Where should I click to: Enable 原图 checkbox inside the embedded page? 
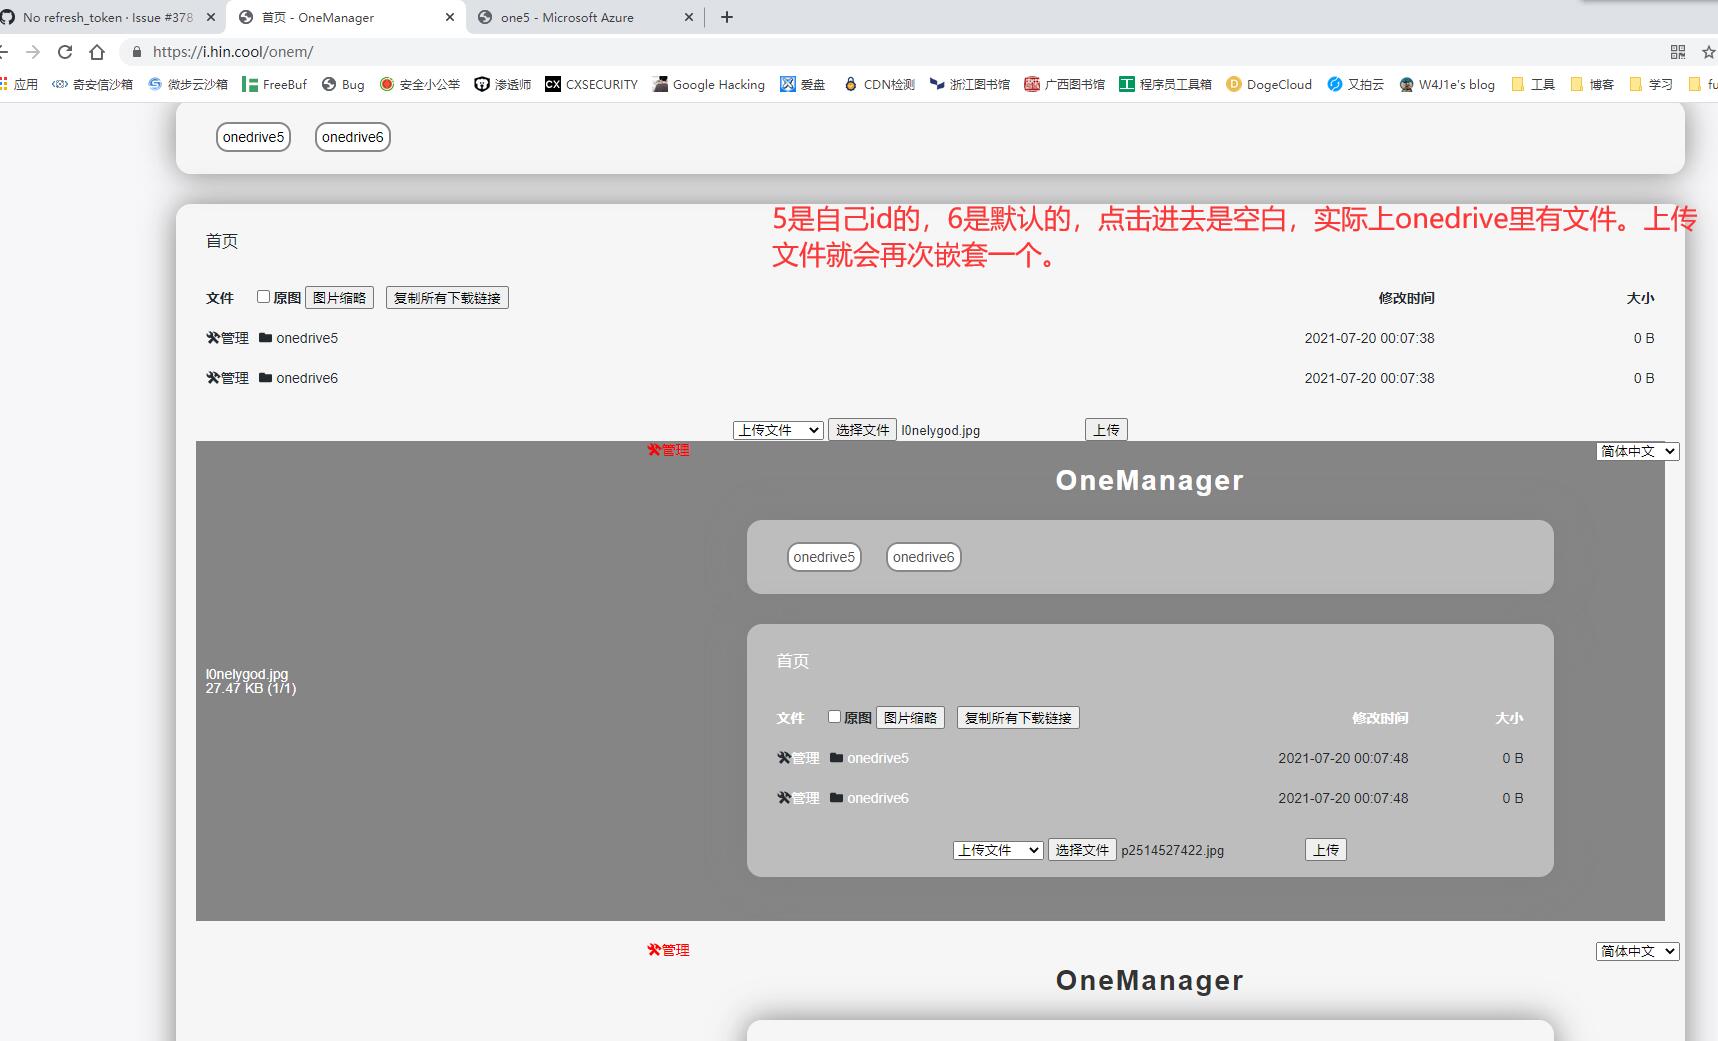(834, 717)
